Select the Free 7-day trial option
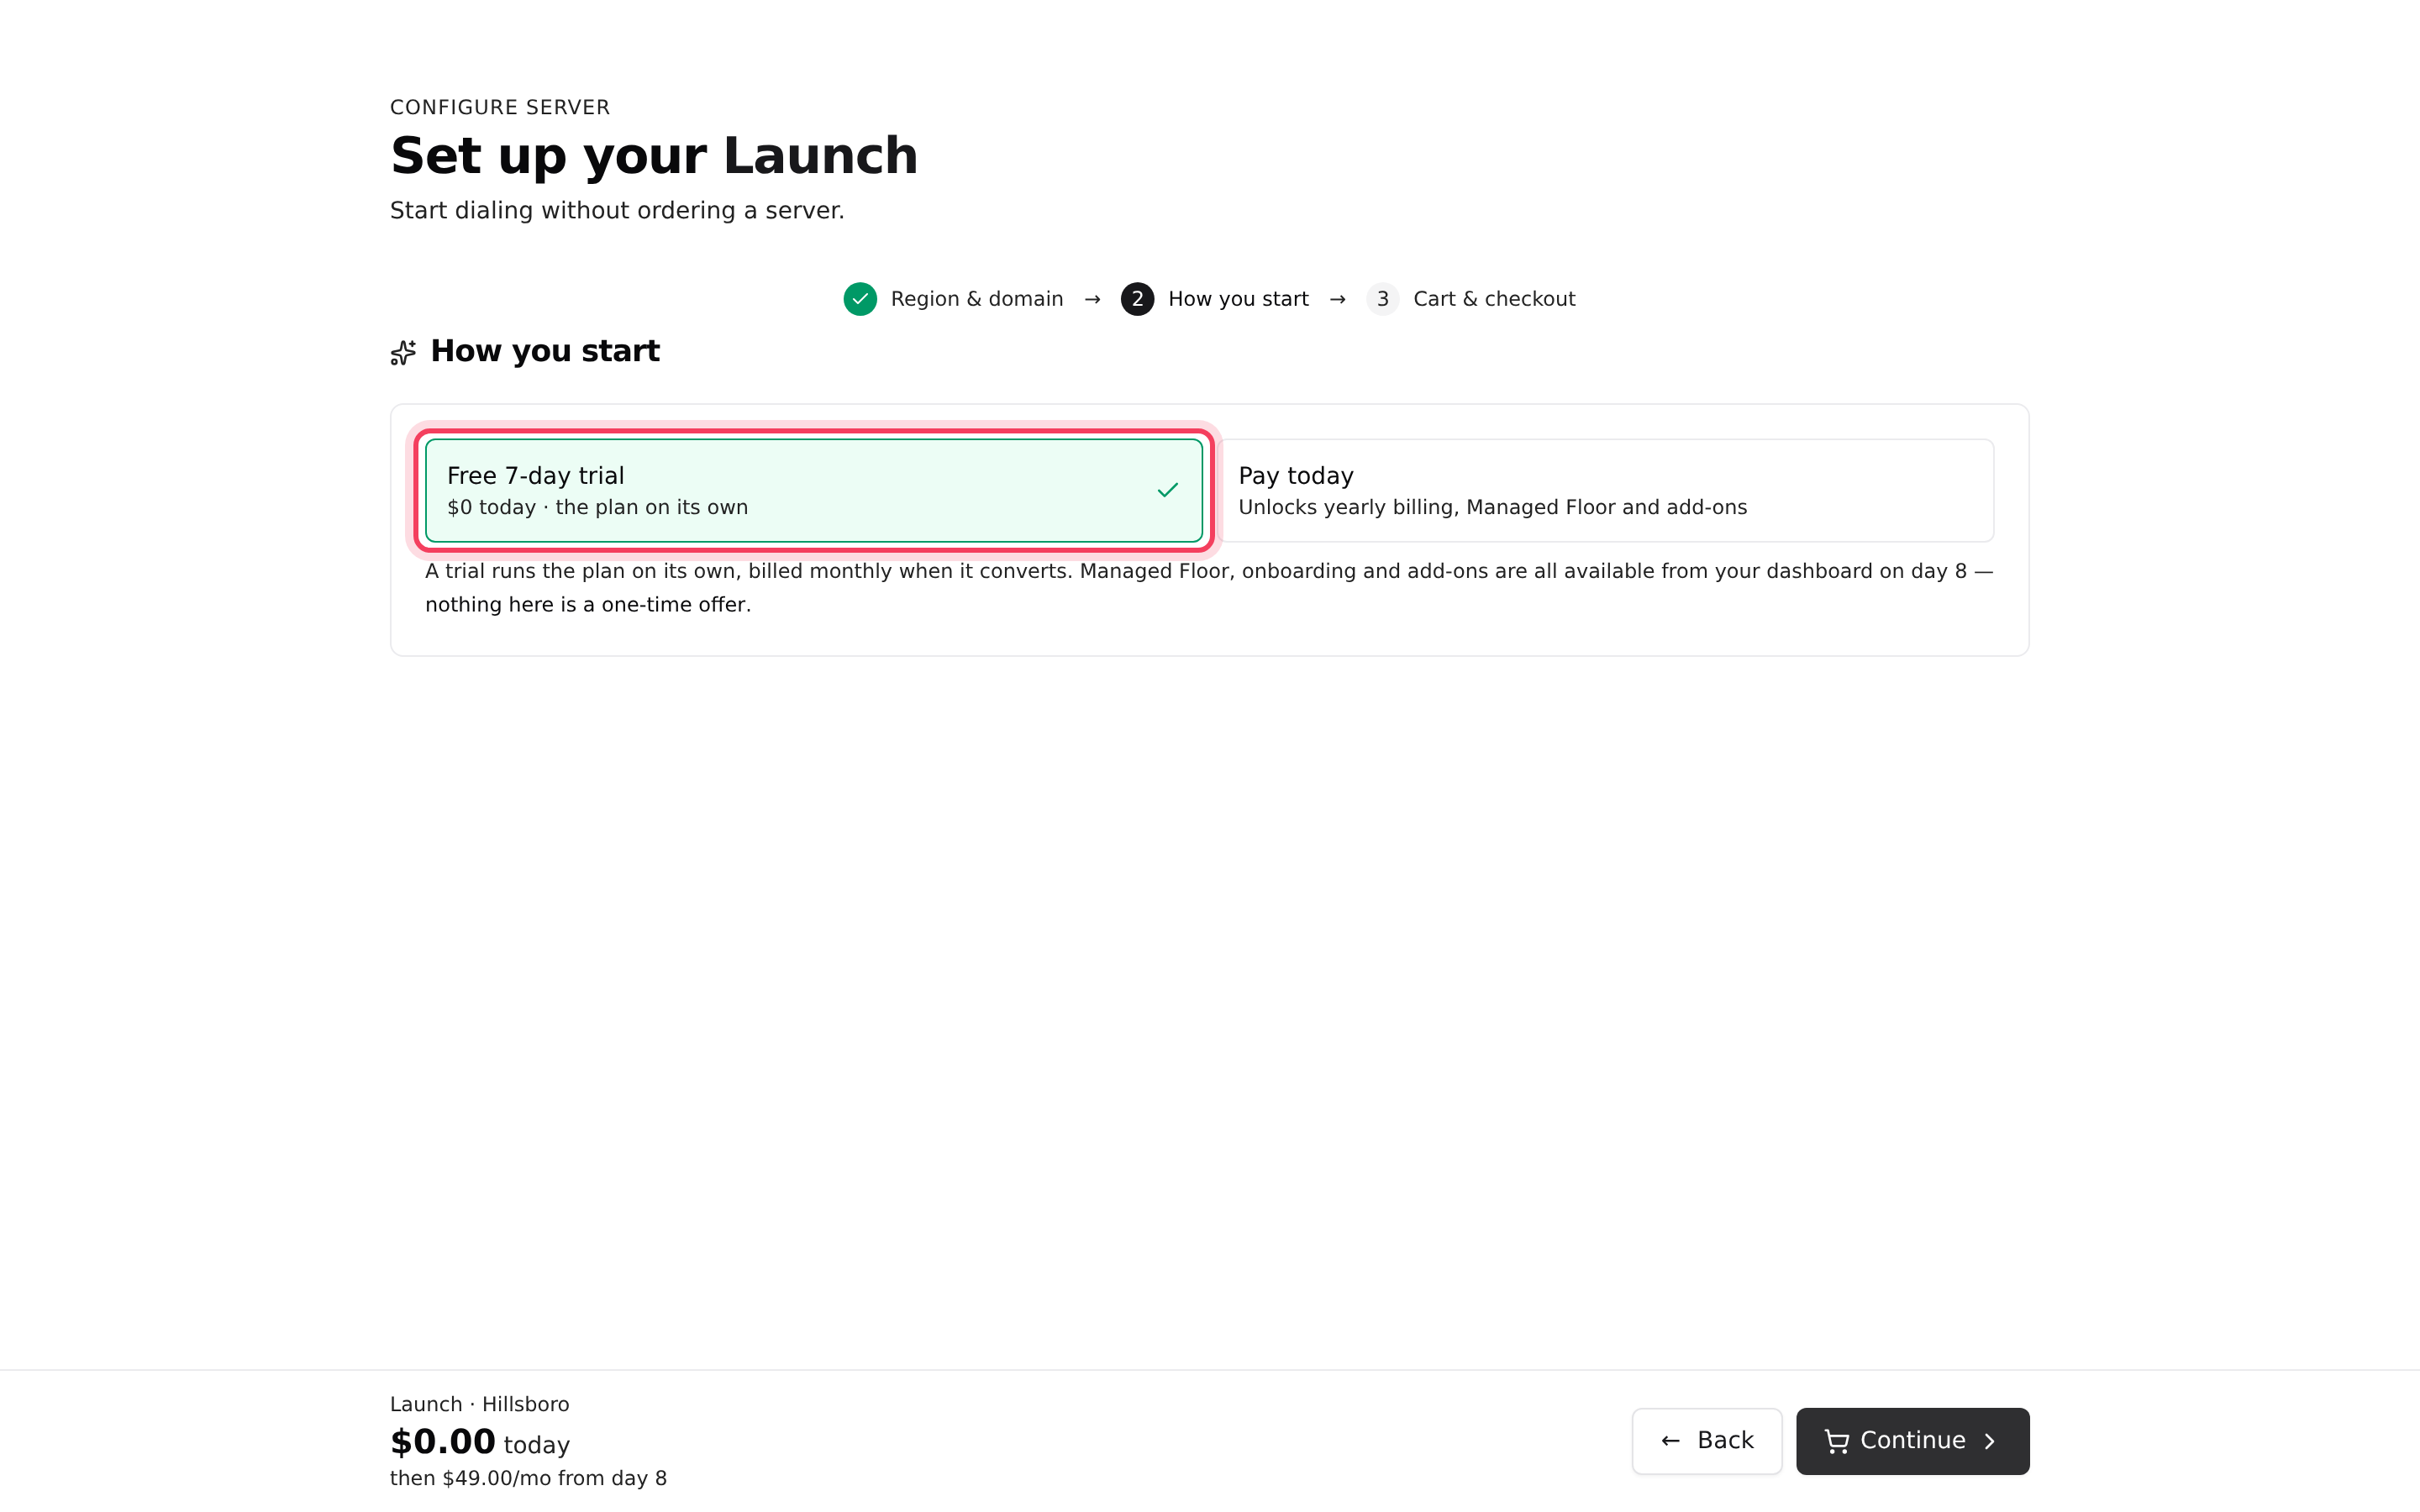The height and width of the screenshot is (1512, 2420). (x=813, y=490)
